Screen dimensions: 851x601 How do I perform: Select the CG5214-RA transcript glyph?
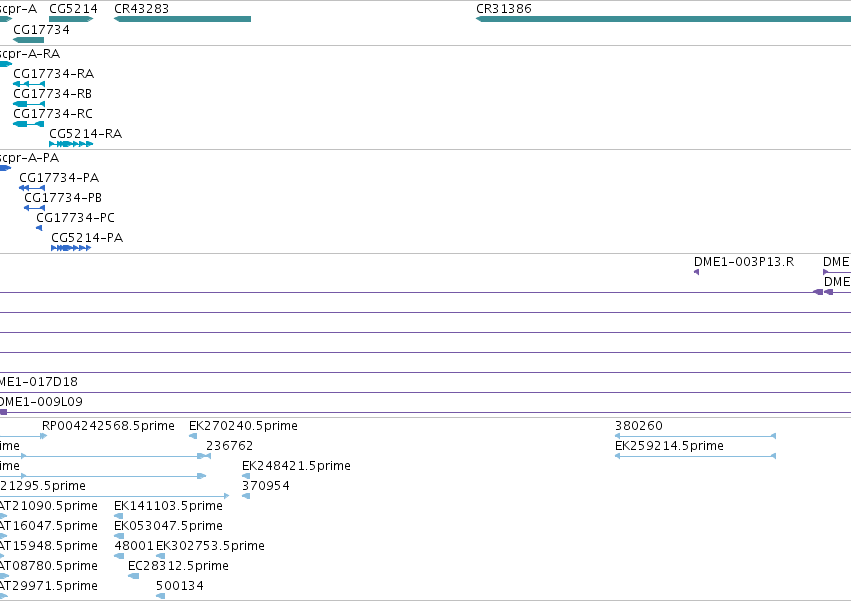pyautogui.click(x=71, y=144)
